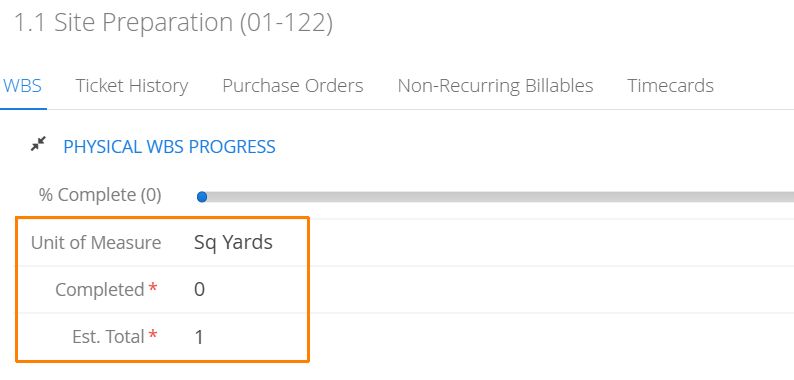
Task: Switch to the Ticket History tab
Action: pyautogui.click(x=132, y=86)
